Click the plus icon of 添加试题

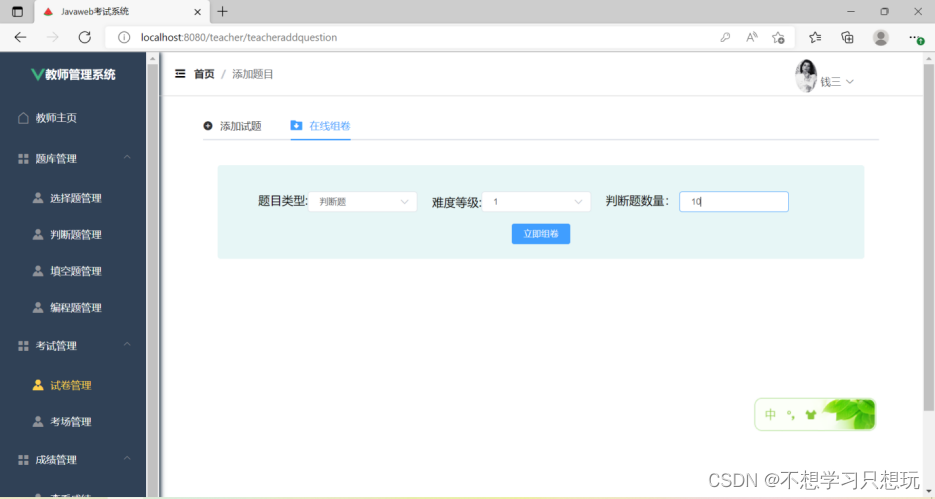tap(208, 126)
